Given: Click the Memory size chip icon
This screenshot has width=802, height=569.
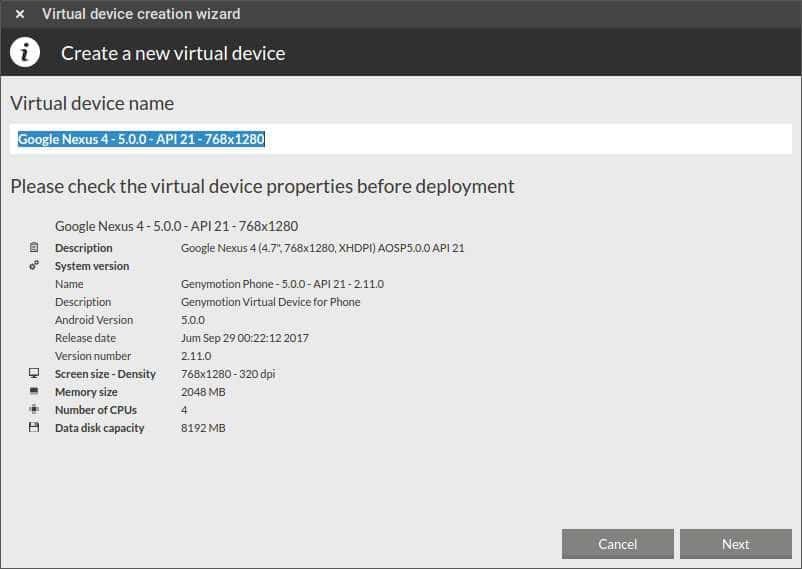Looking at the screenshot, I should point(34,391).
